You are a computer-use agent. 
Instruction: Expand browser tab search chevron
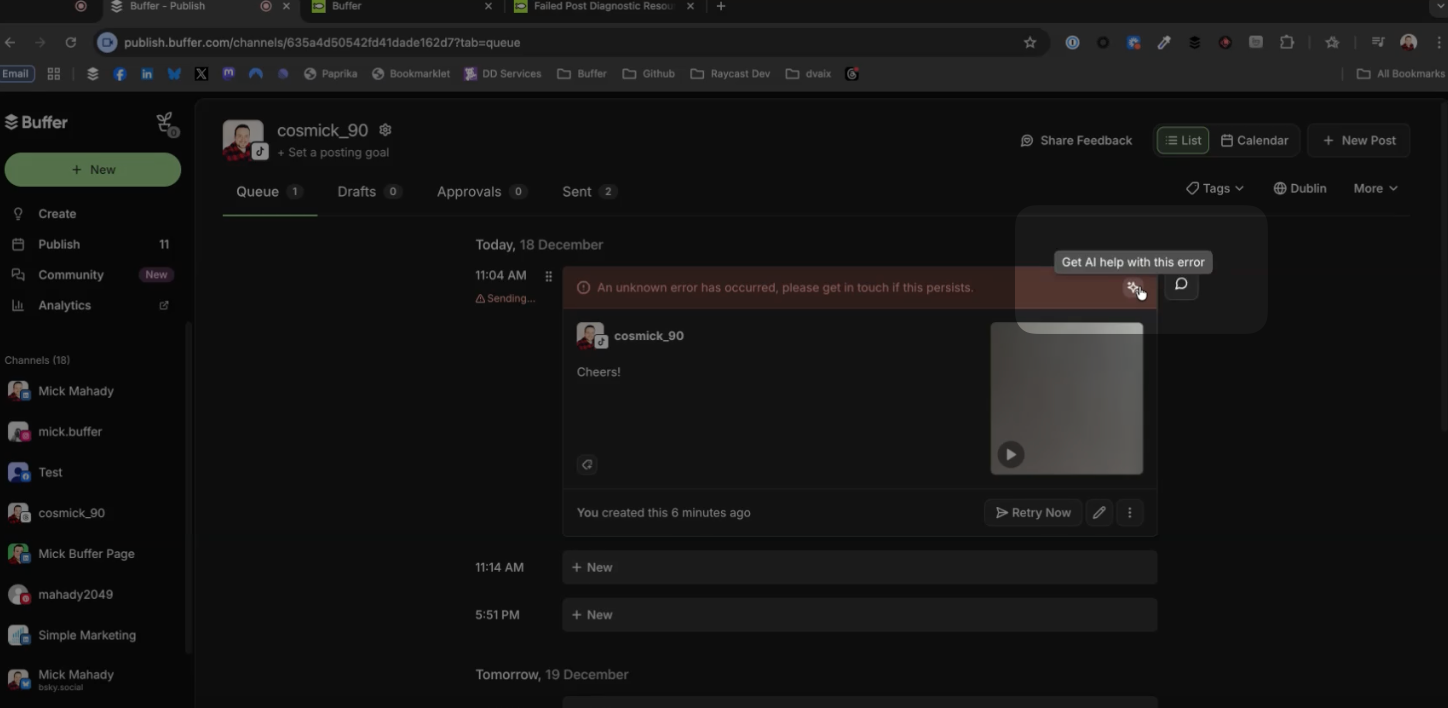(x=1440, y=6)
